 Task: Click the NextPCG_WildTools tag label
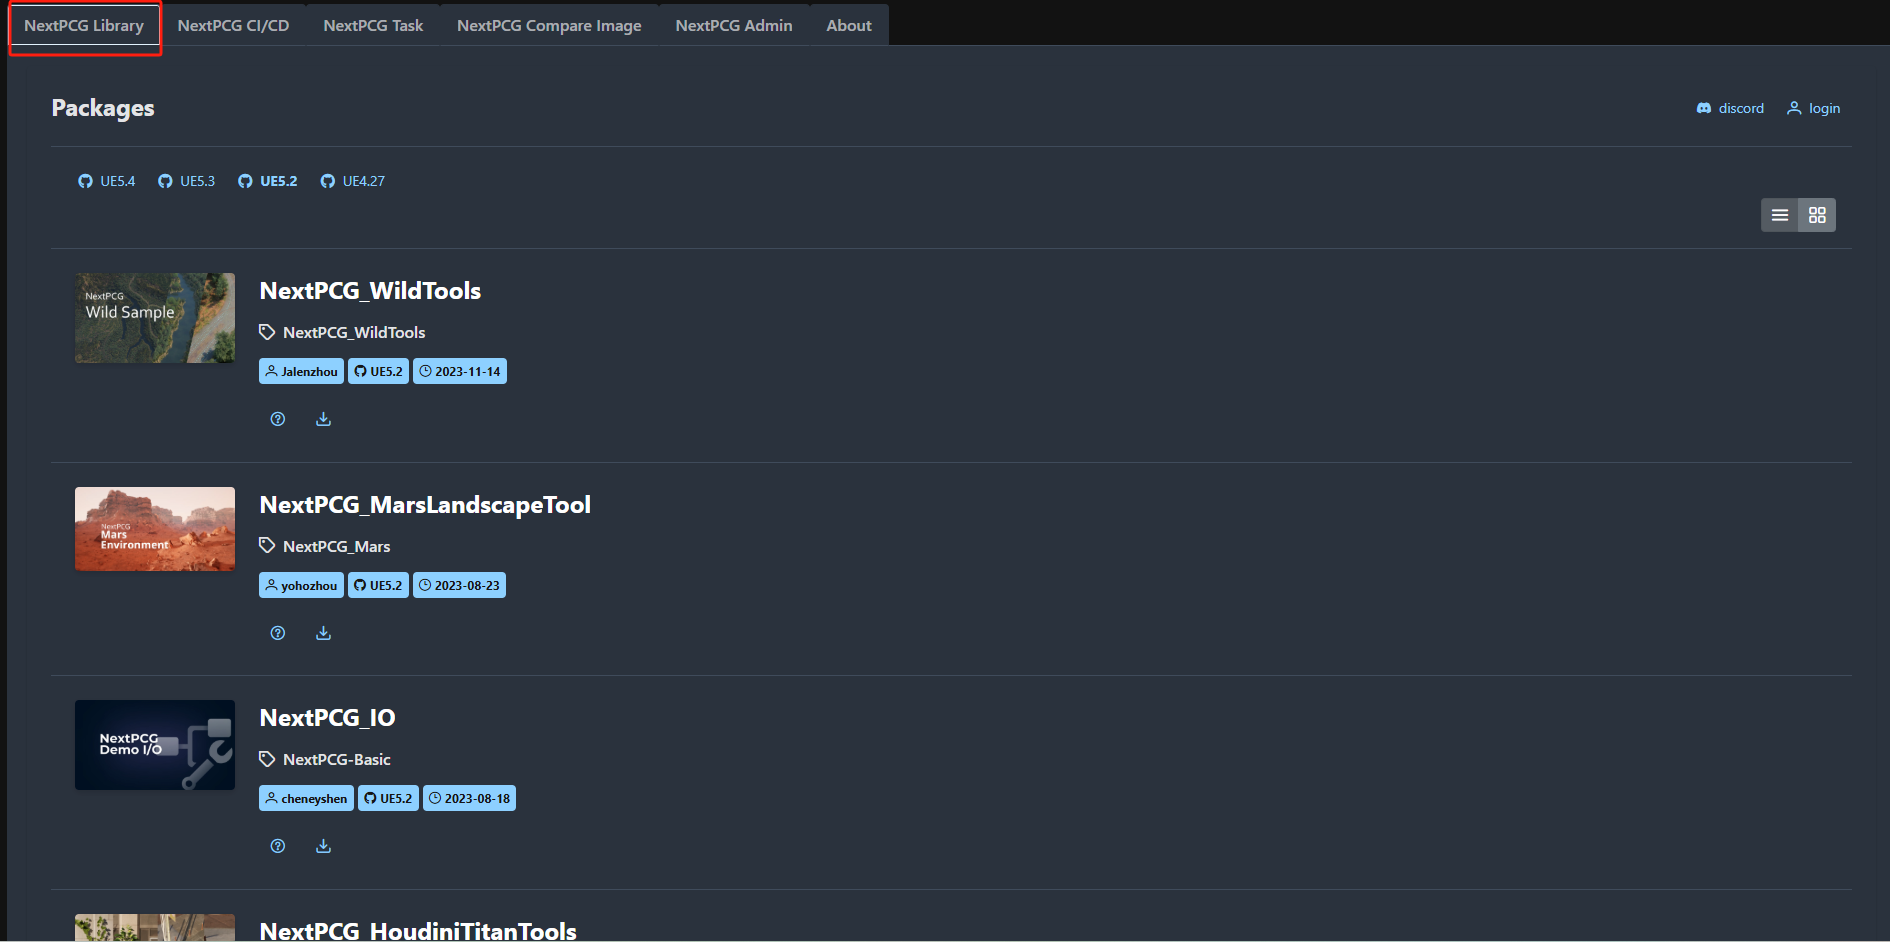(x=354, y=332)
